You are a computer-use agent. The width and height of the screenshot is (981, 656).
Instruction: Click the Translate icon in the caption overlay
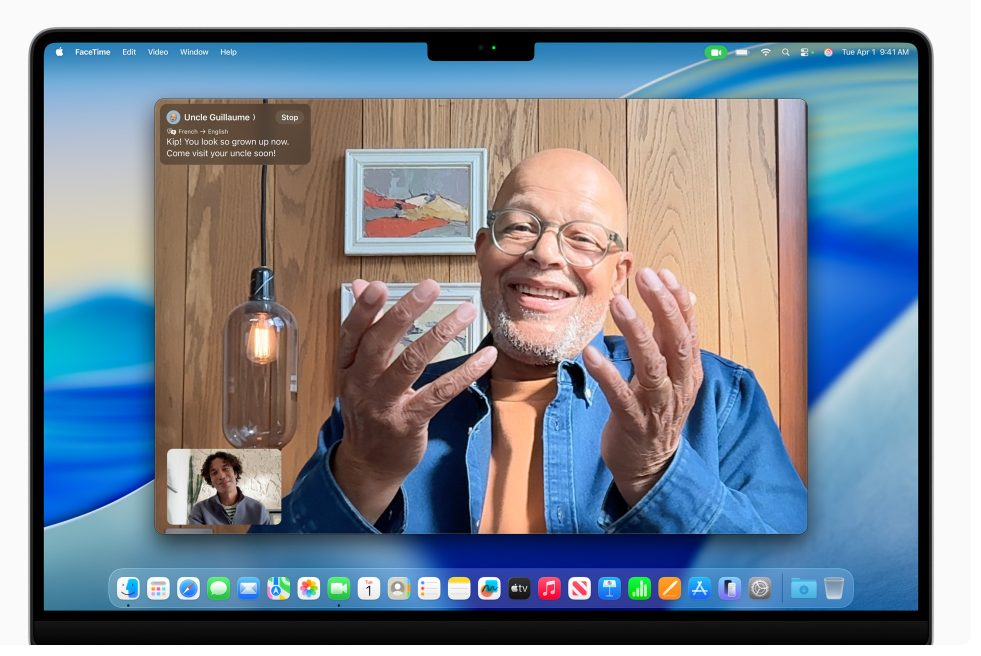172,130
